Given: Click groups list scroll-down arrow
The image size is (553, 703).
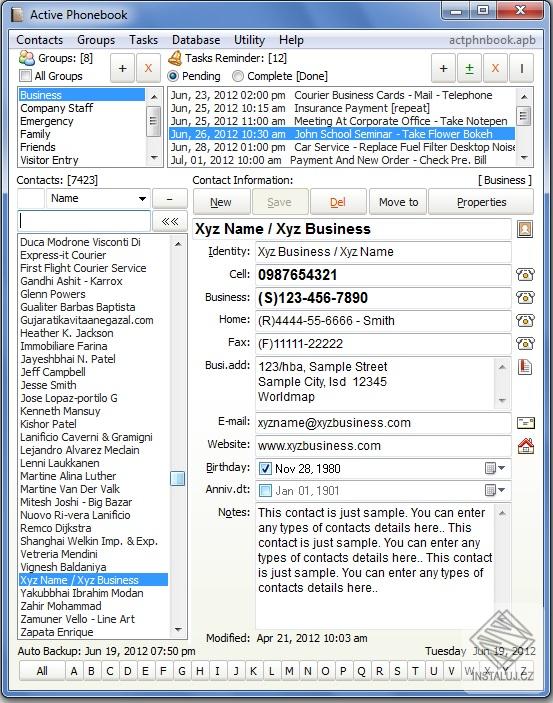Looking at the screenshot, I should pyautogui.click(x=154, y=158).
